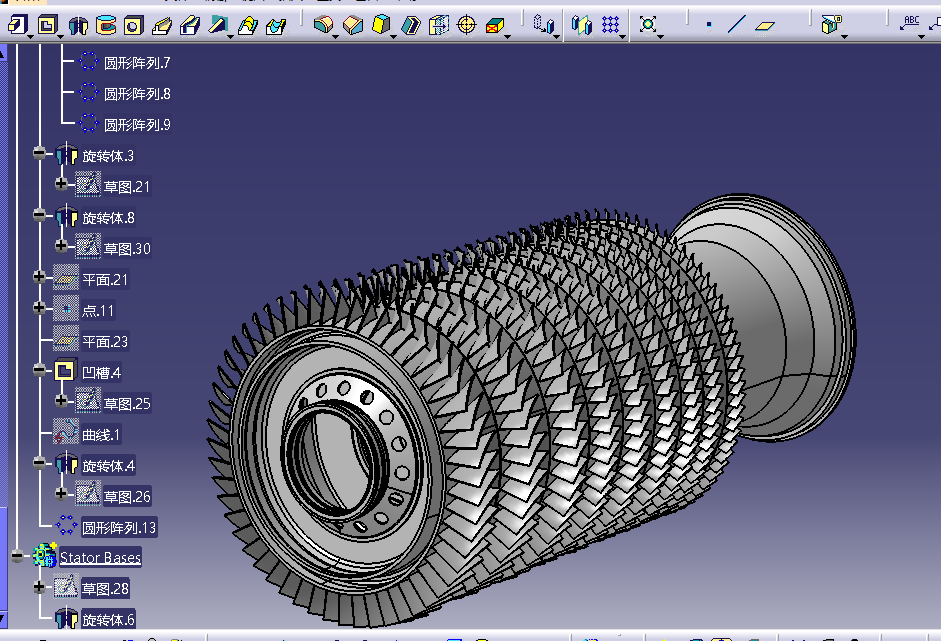Select the Multi-sections Solid tool
Screen dimensions: 941x641
[248, 25]
